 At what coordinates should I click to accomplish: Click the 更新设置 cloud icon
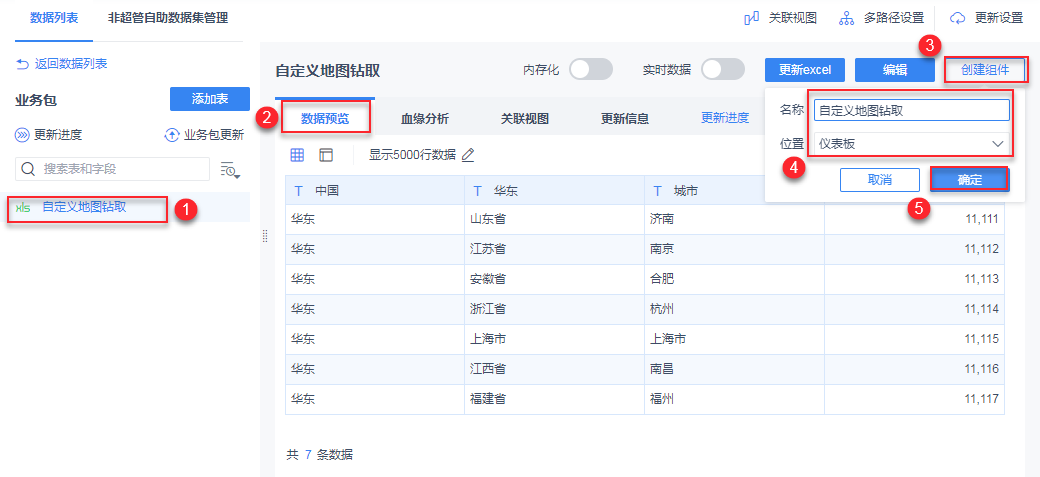958,18
